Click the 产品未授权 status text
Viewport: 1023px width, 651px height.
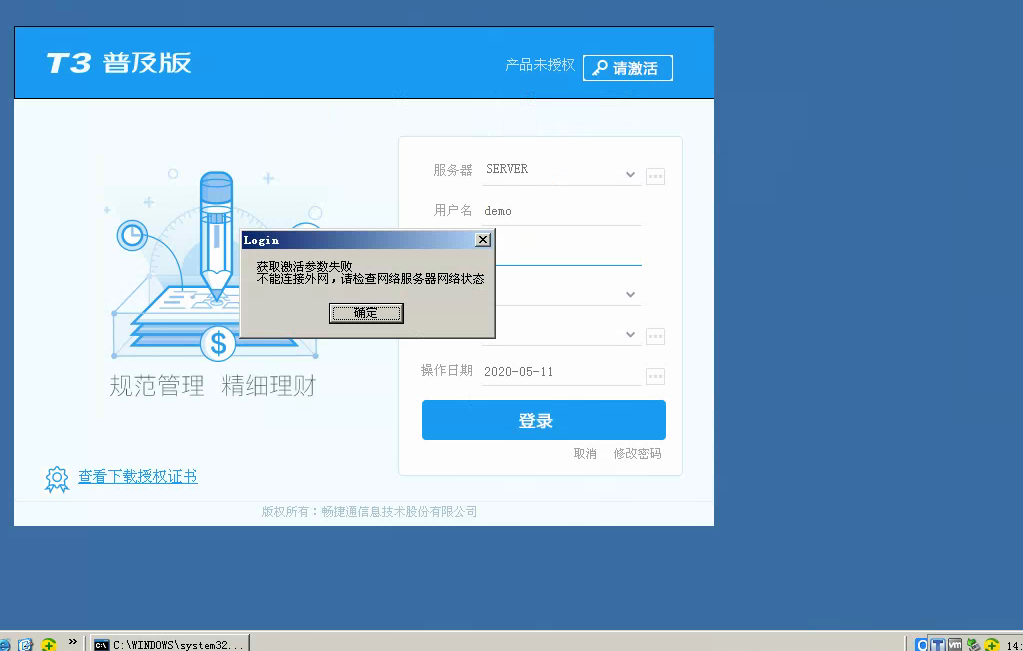[x=540, y=65]
